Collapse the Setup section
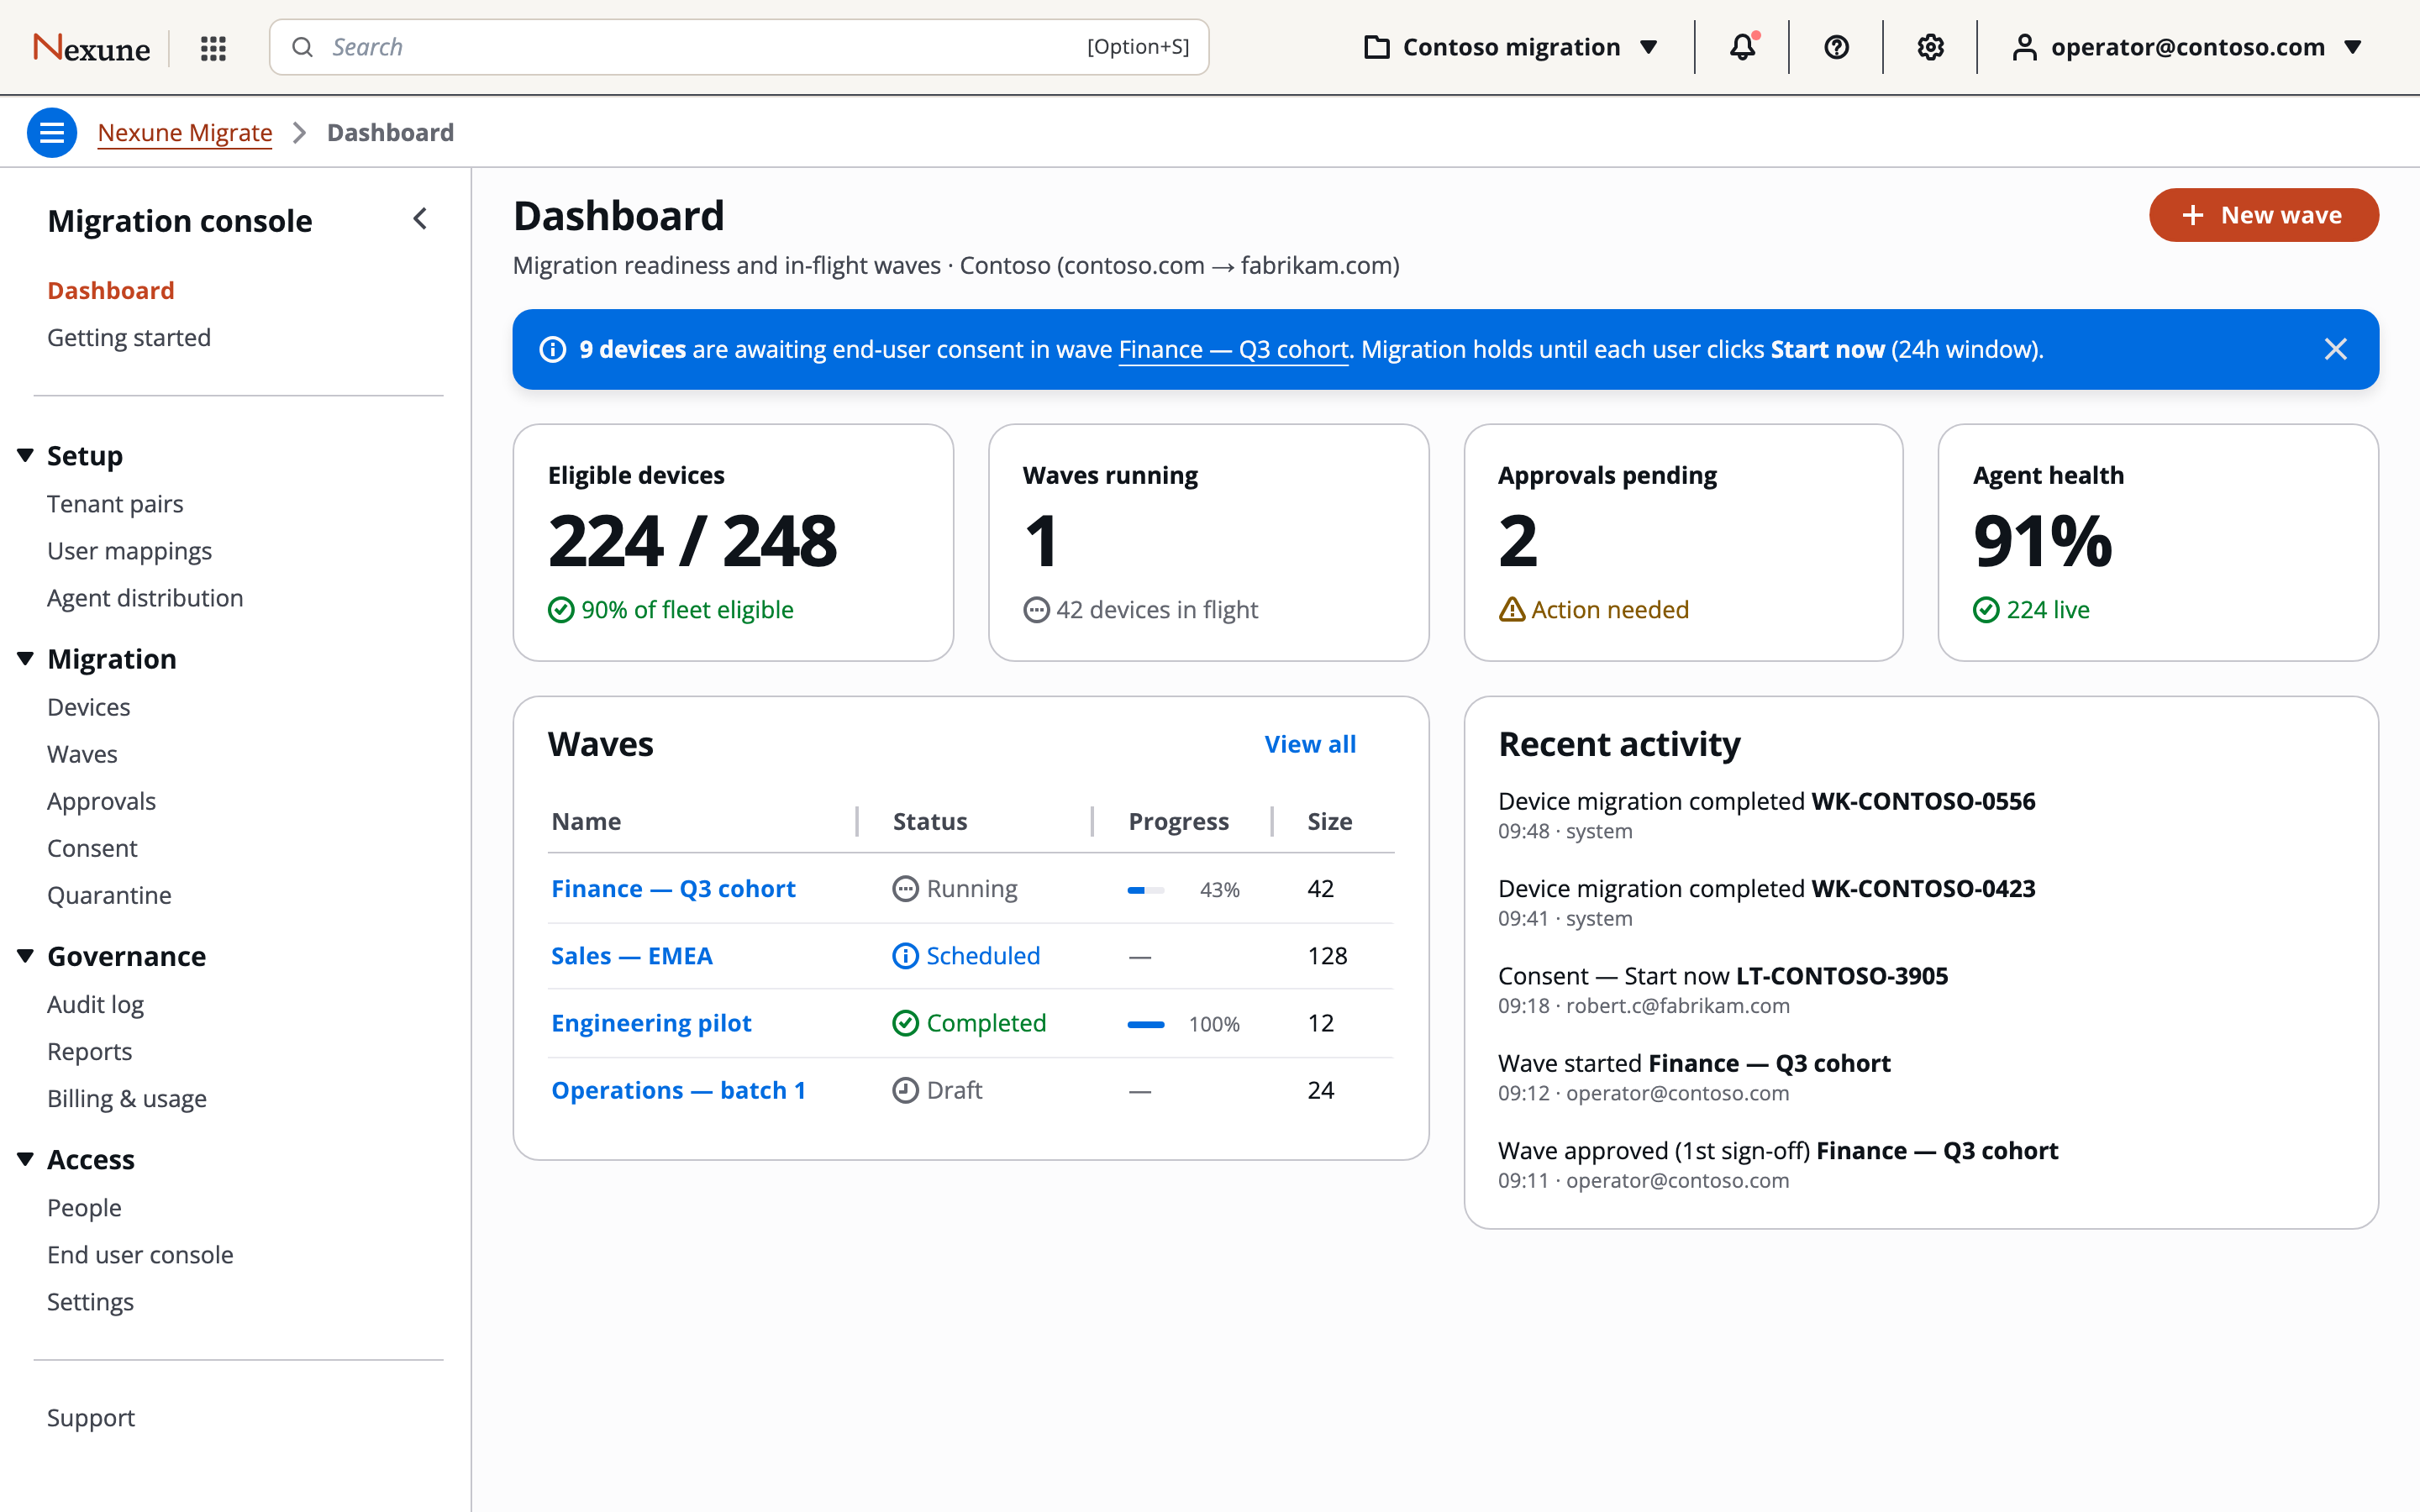Screen dimensions: 2420x1512 (x=25, y=456)
